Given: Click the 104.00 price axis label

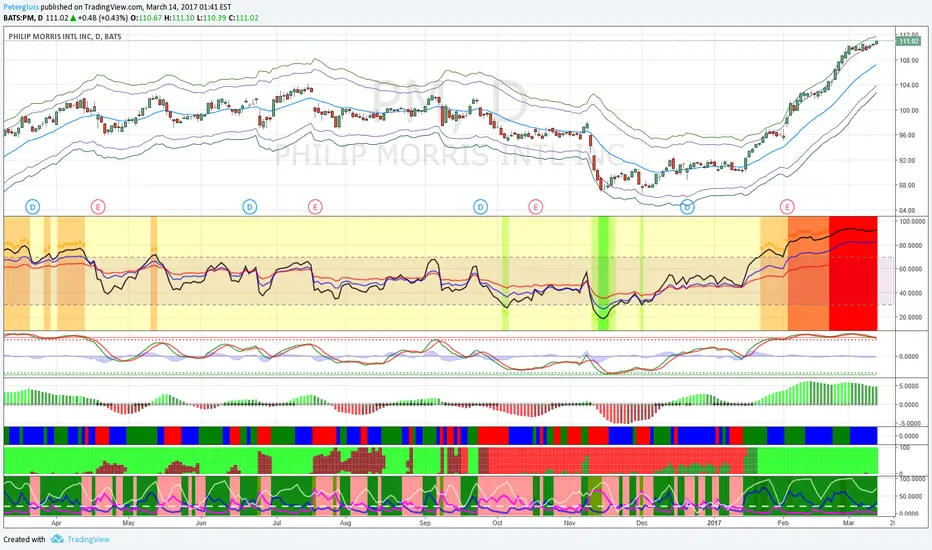Looking at the screenshot, I should coord(907,85).
